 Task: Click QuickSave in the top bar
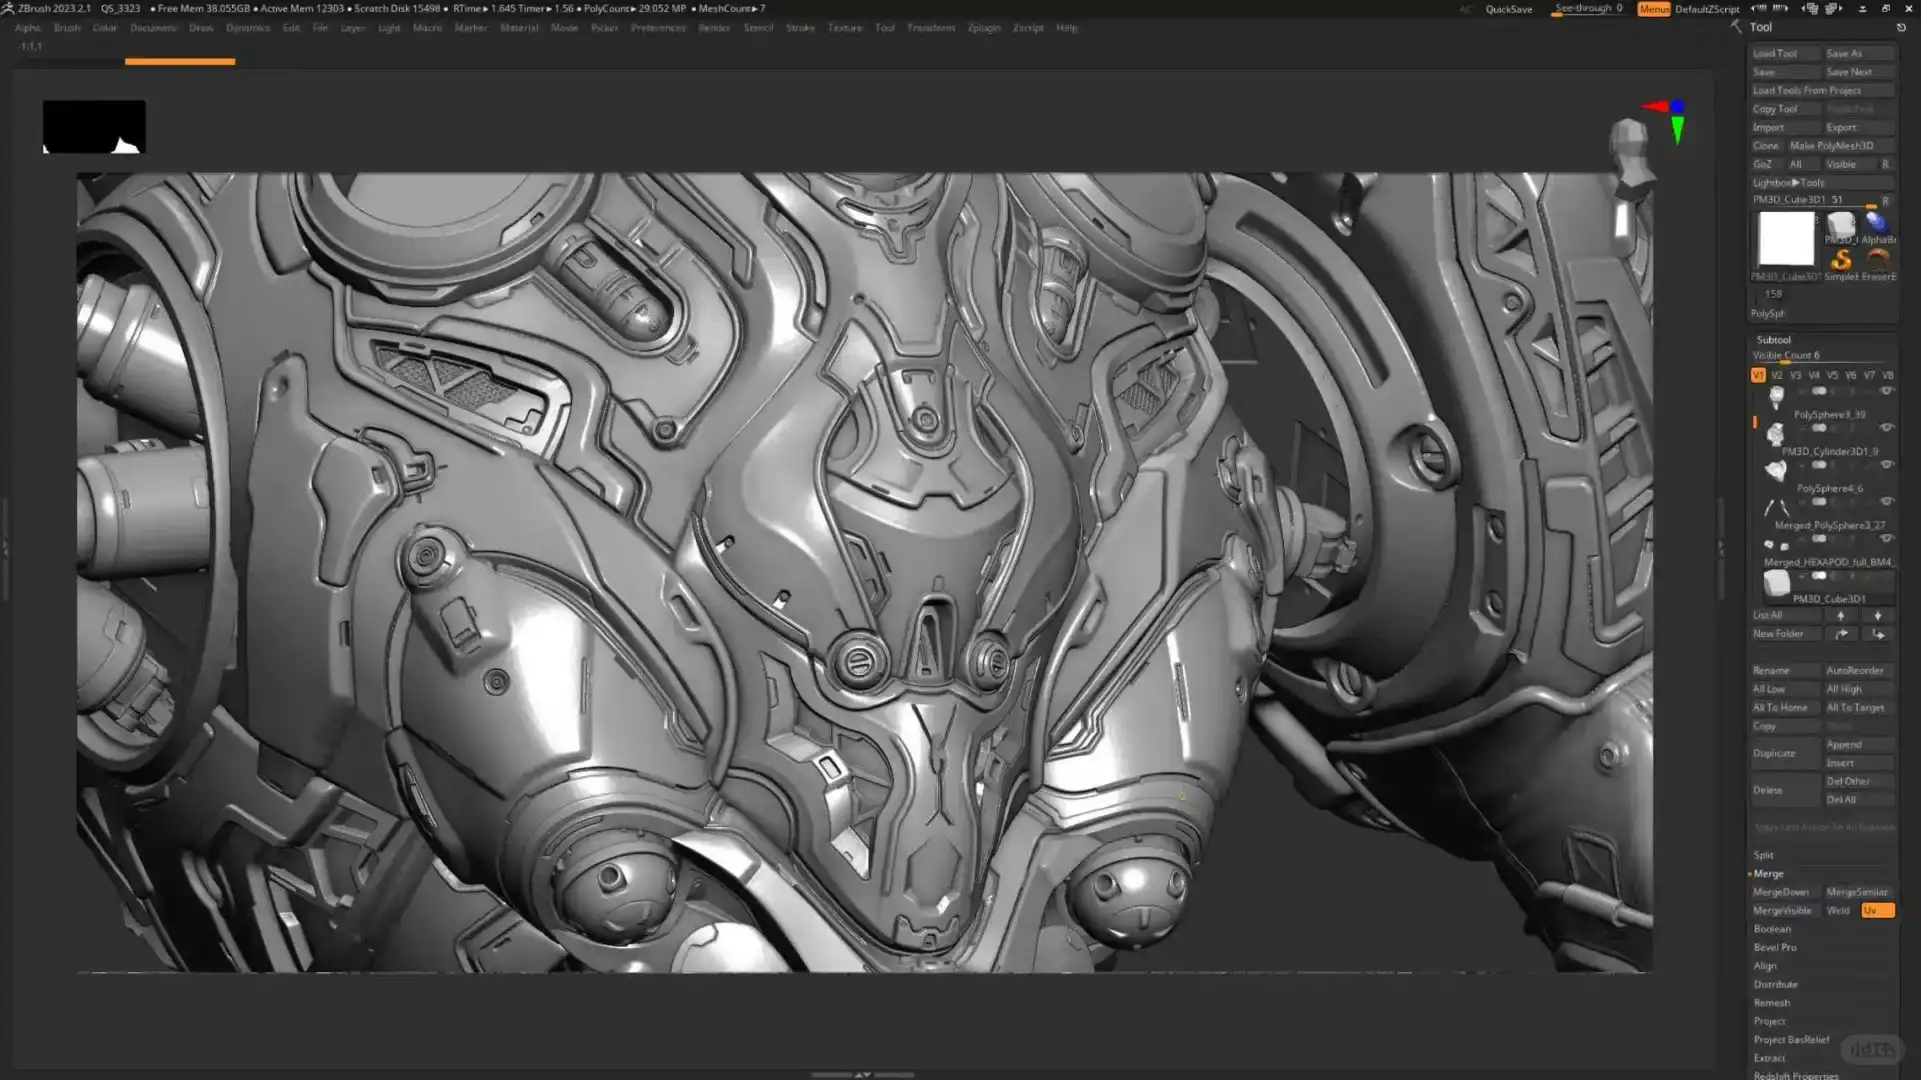(x=1510, y=9)
